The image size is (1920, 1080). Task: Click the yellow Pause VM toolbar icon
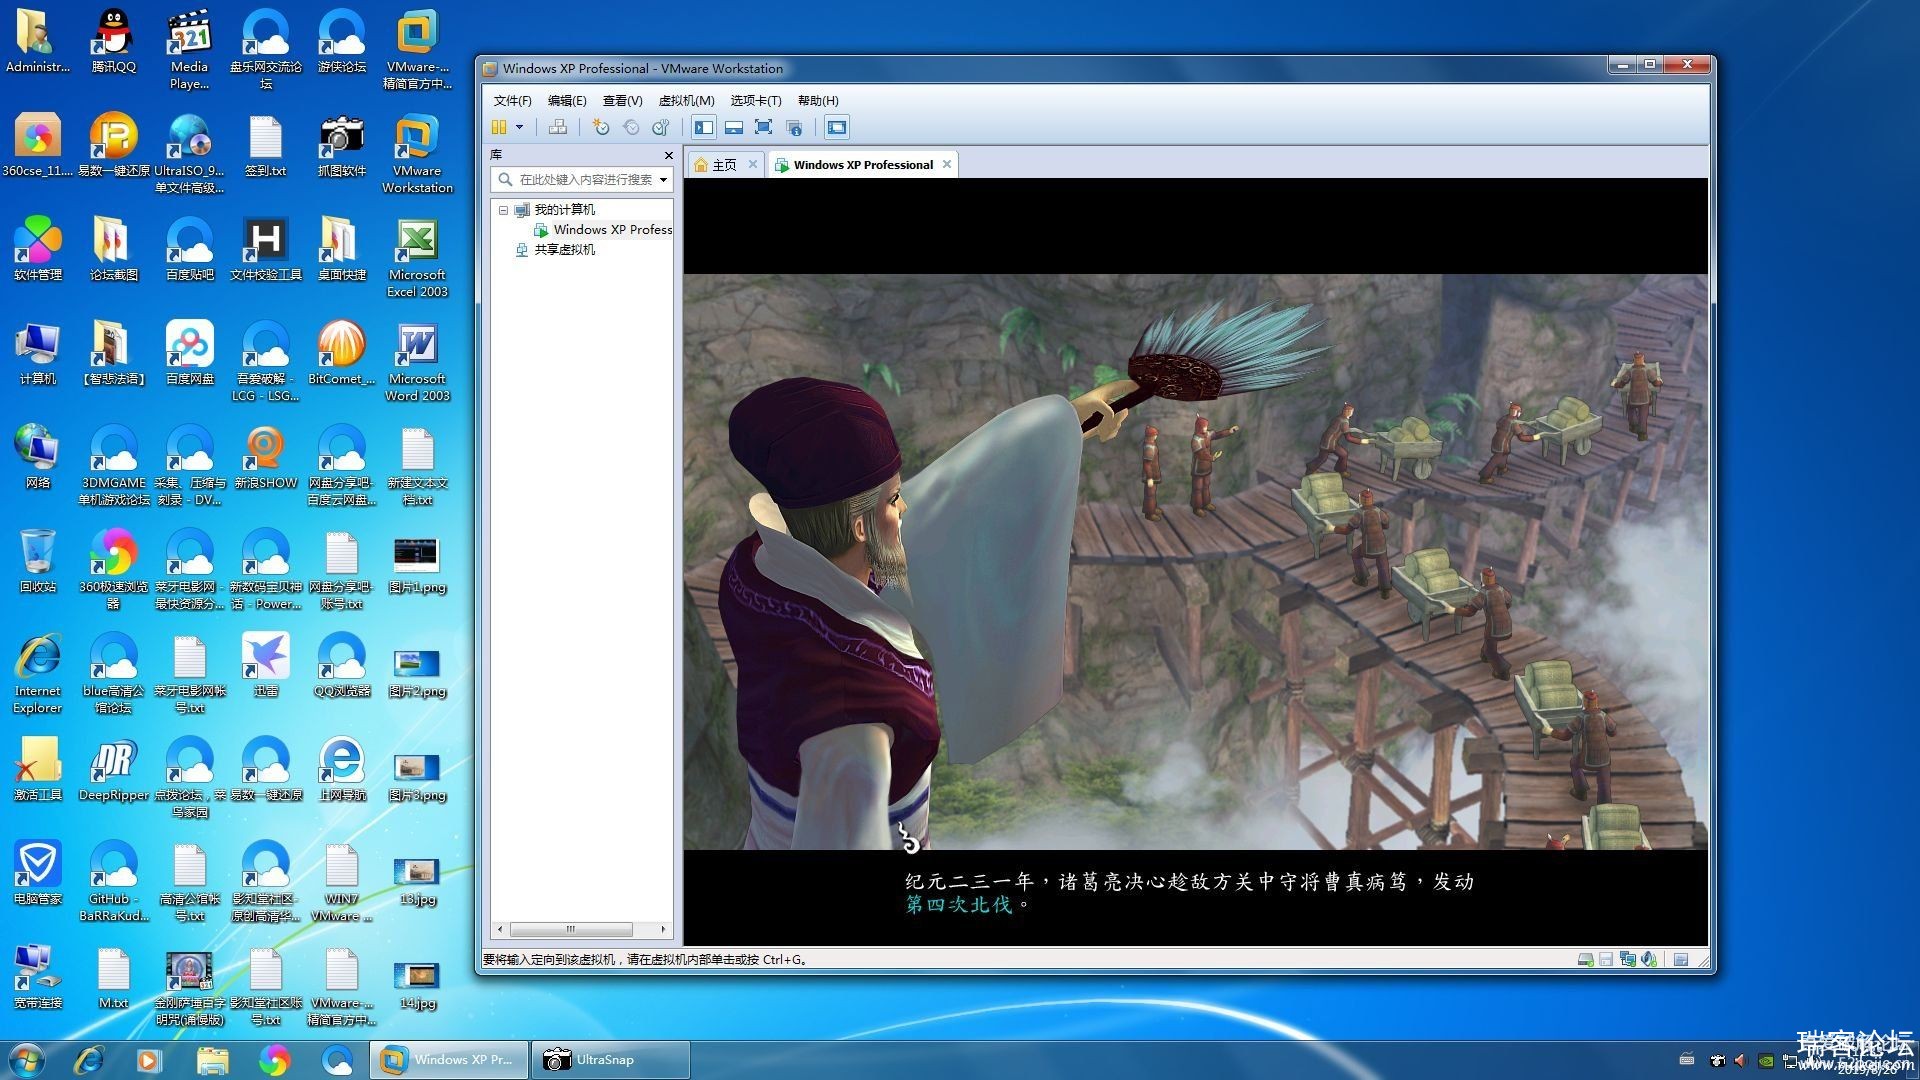[x=499, y=127]
